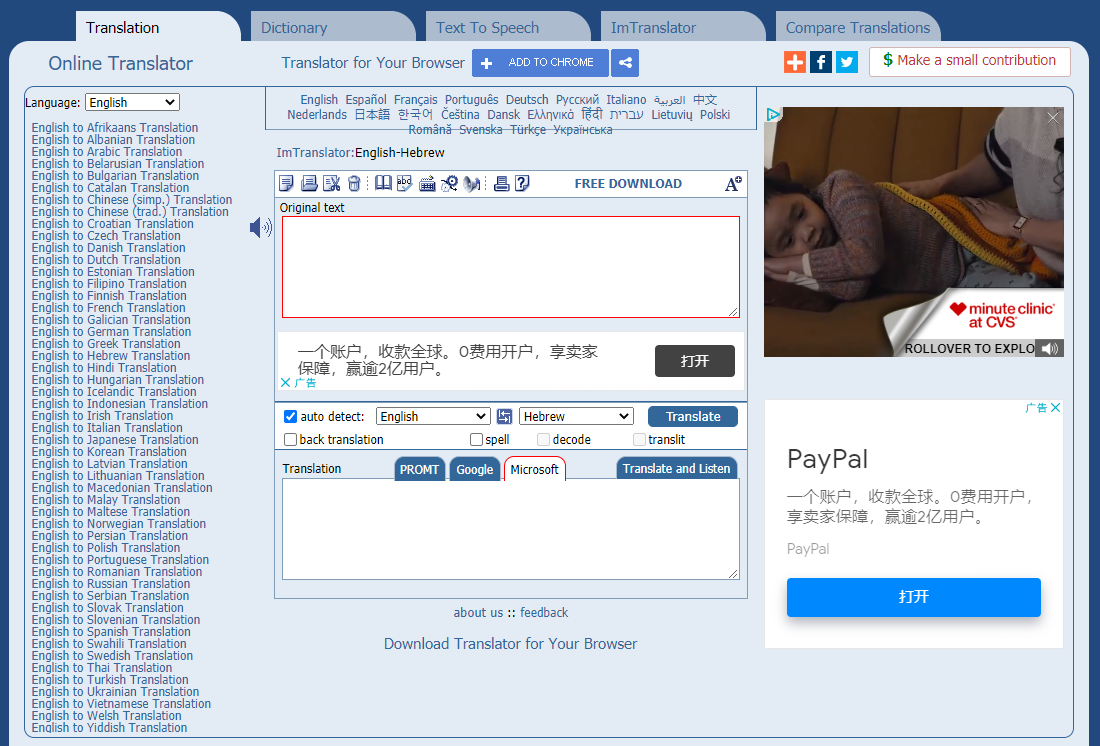Click the copy text icon in toolbar
Image resolution: width=1100 pixels, height=746 pixels.
point(286,183)
